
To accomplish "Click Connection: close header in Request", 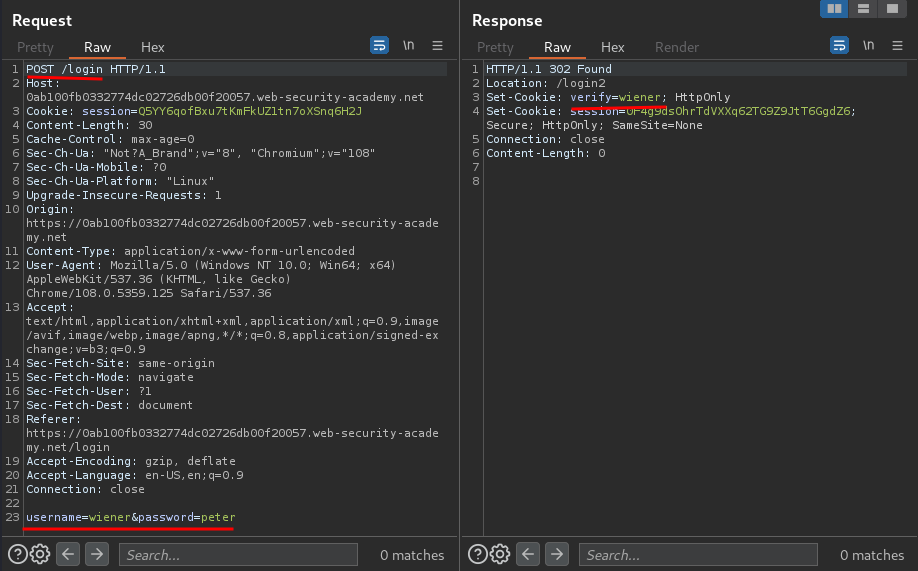I will click(x=85, y=490).
